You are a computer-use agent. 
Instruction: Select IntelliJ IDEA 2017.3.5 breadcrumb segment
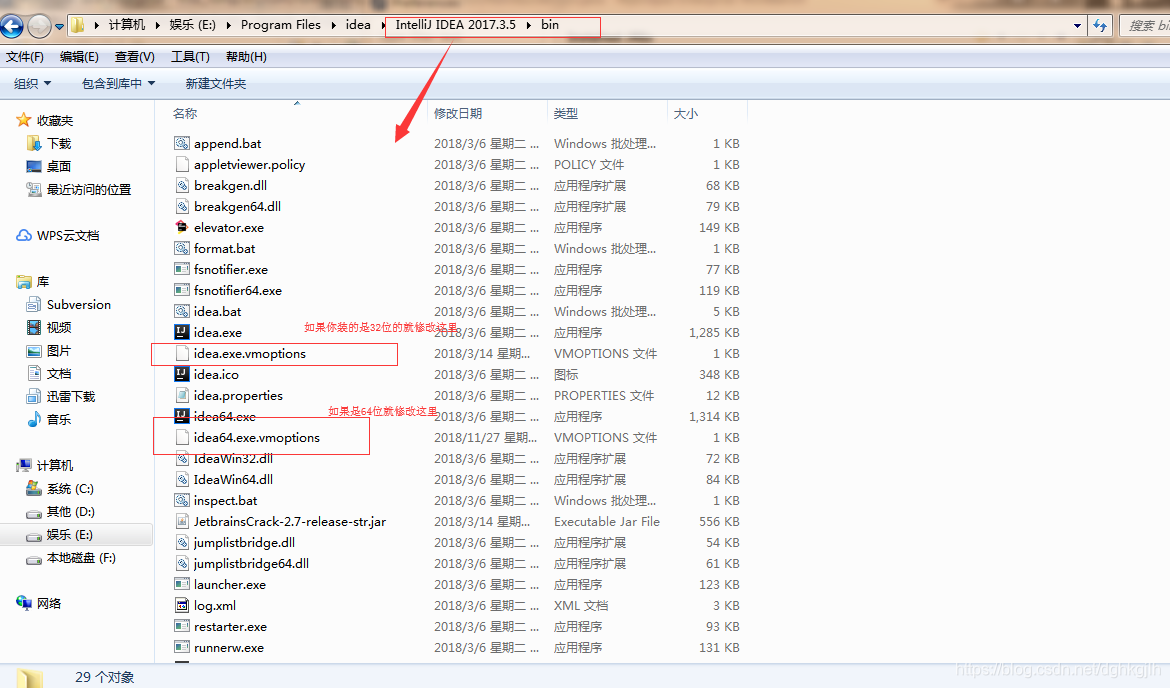[455, 25]
